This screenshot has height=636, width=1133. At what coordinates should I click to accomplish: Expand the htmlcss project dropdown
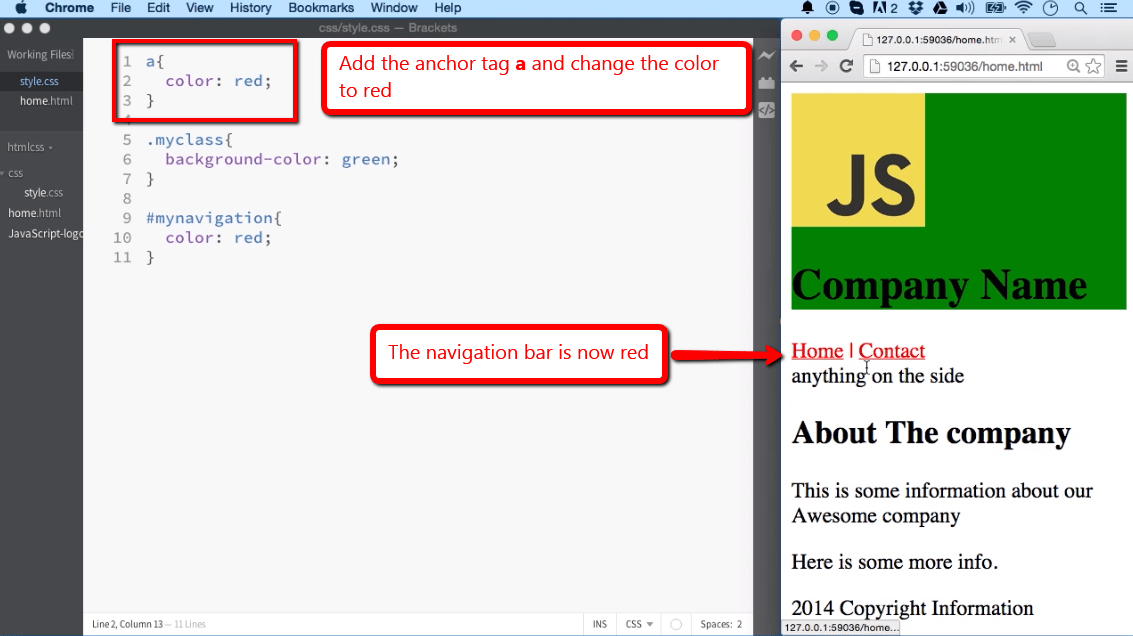click(30, 147)
